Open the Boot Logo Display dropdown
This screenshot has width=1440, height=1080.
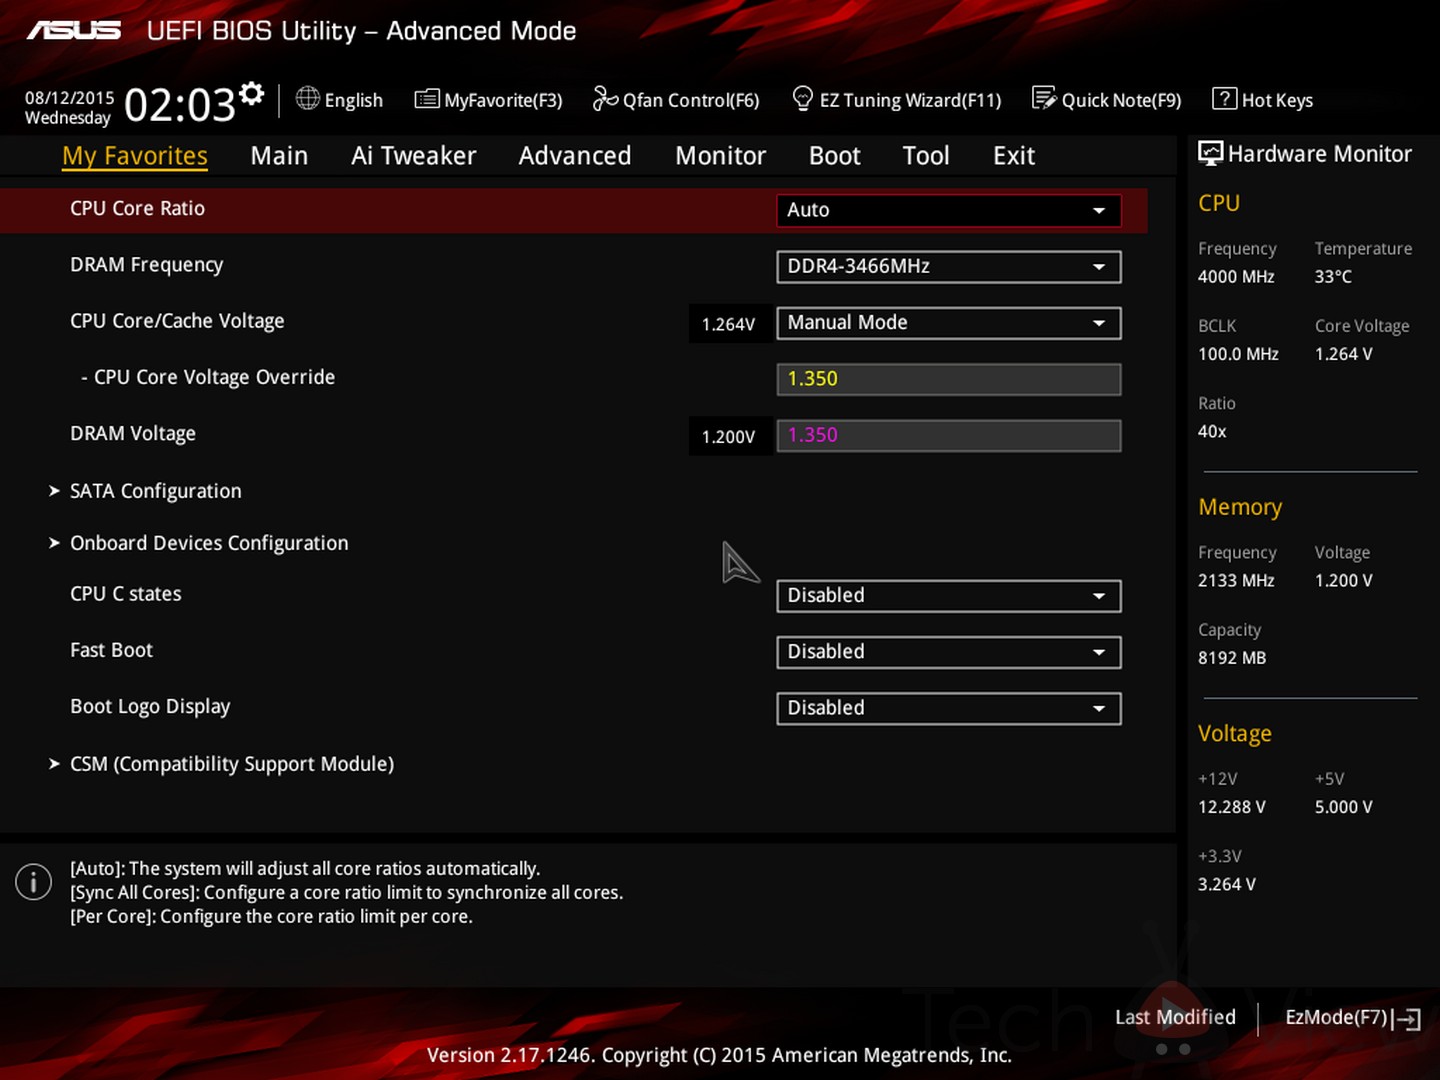[x=948, y=707]
